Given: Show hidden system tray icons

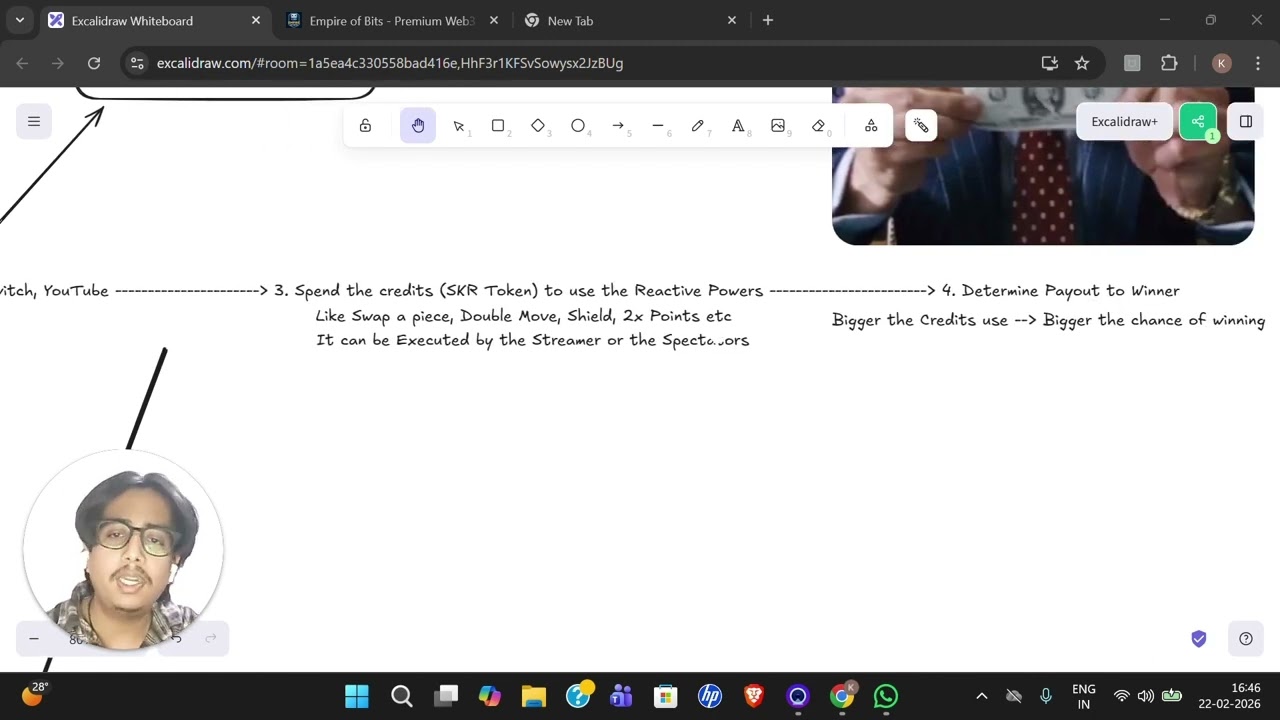Looking at the screenshot, I should point(982,696).
